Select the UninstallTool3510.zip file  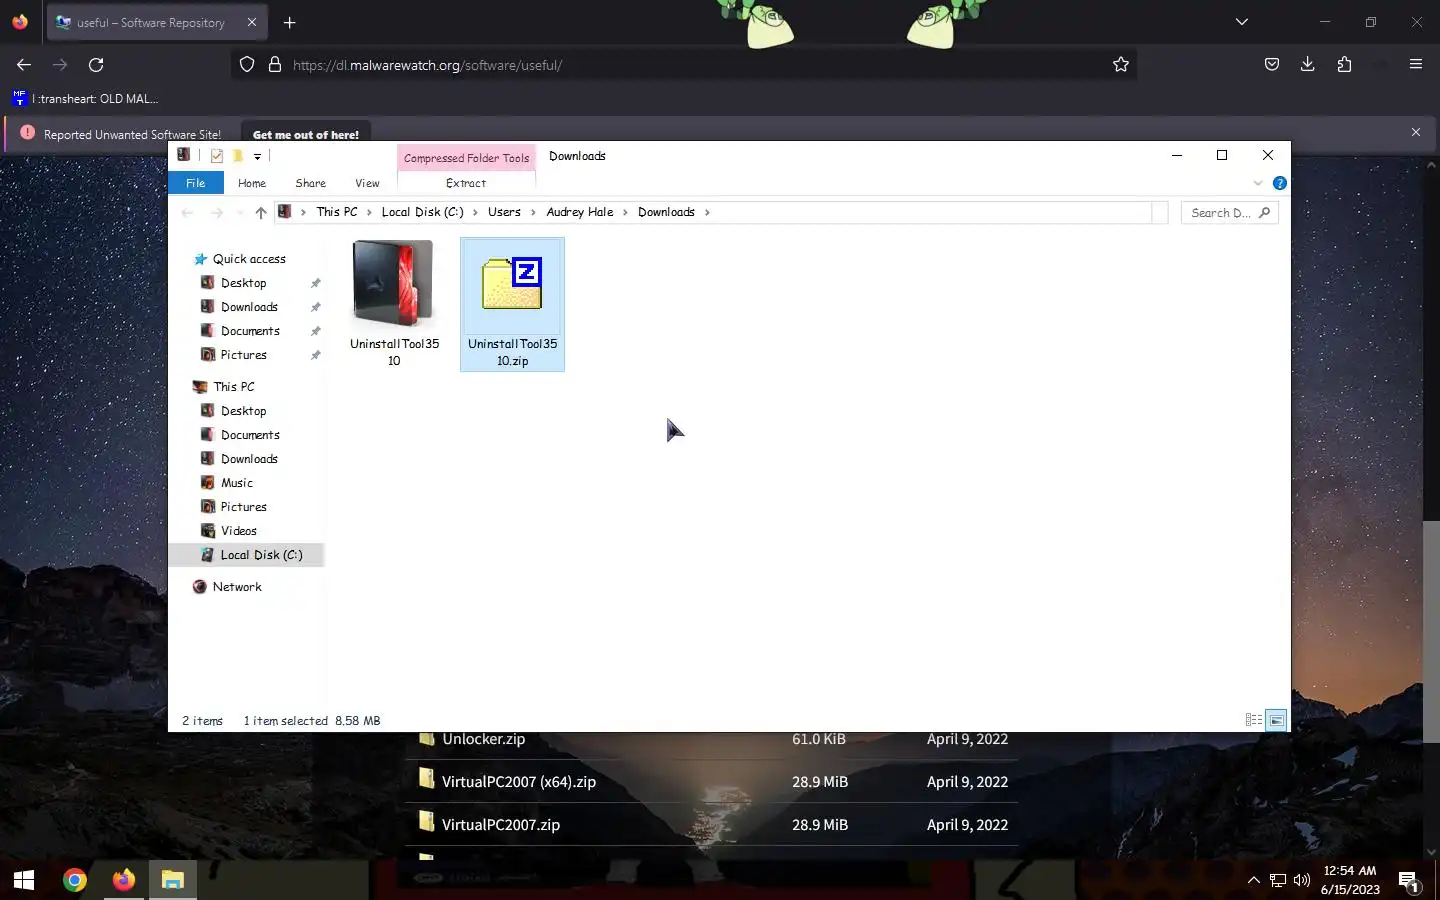(512, 304)
